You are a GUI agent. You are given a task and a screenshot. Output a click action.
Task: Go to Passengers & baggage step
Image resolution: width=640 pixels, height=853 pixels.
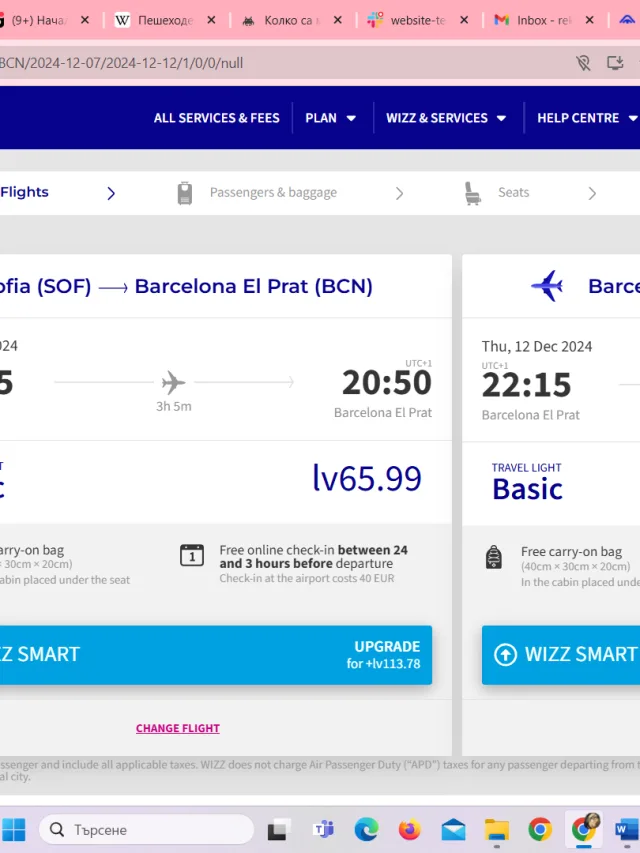(x=273, y=193)
